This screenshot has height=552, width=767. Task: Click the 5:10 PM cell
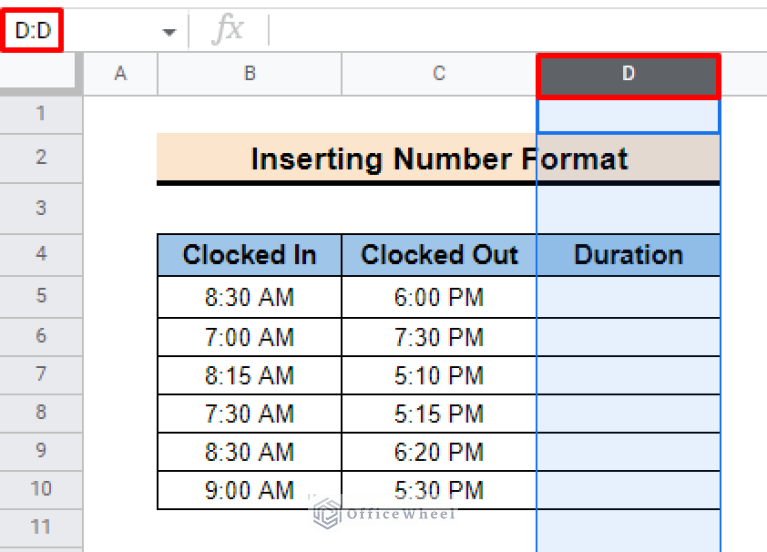pos(439,375)
